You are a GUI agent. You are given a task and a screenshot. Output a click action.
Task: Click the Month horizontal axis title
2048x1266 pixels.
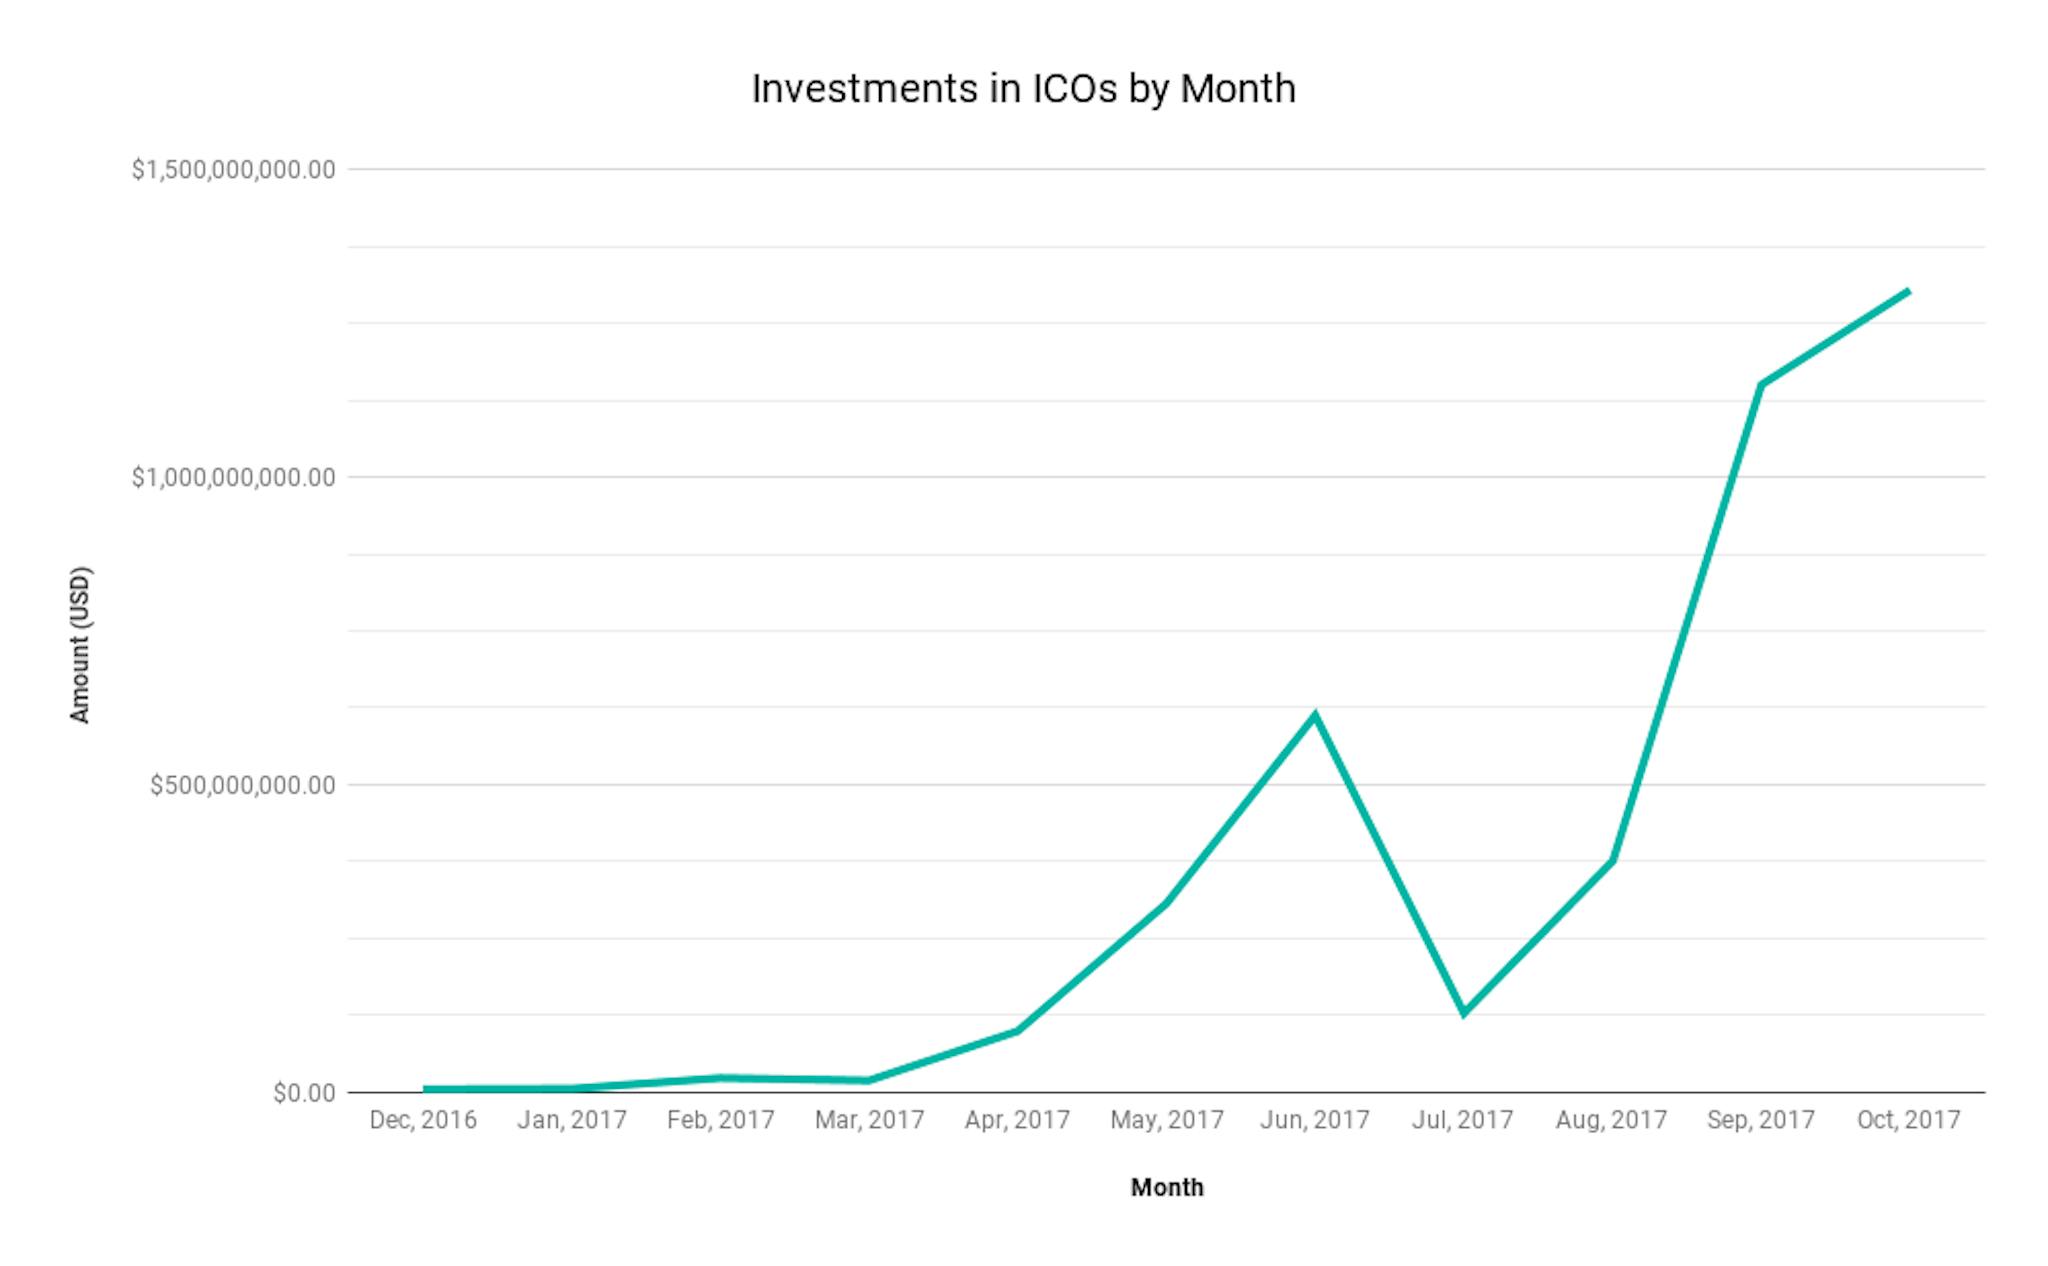tap(1167, 1187)
